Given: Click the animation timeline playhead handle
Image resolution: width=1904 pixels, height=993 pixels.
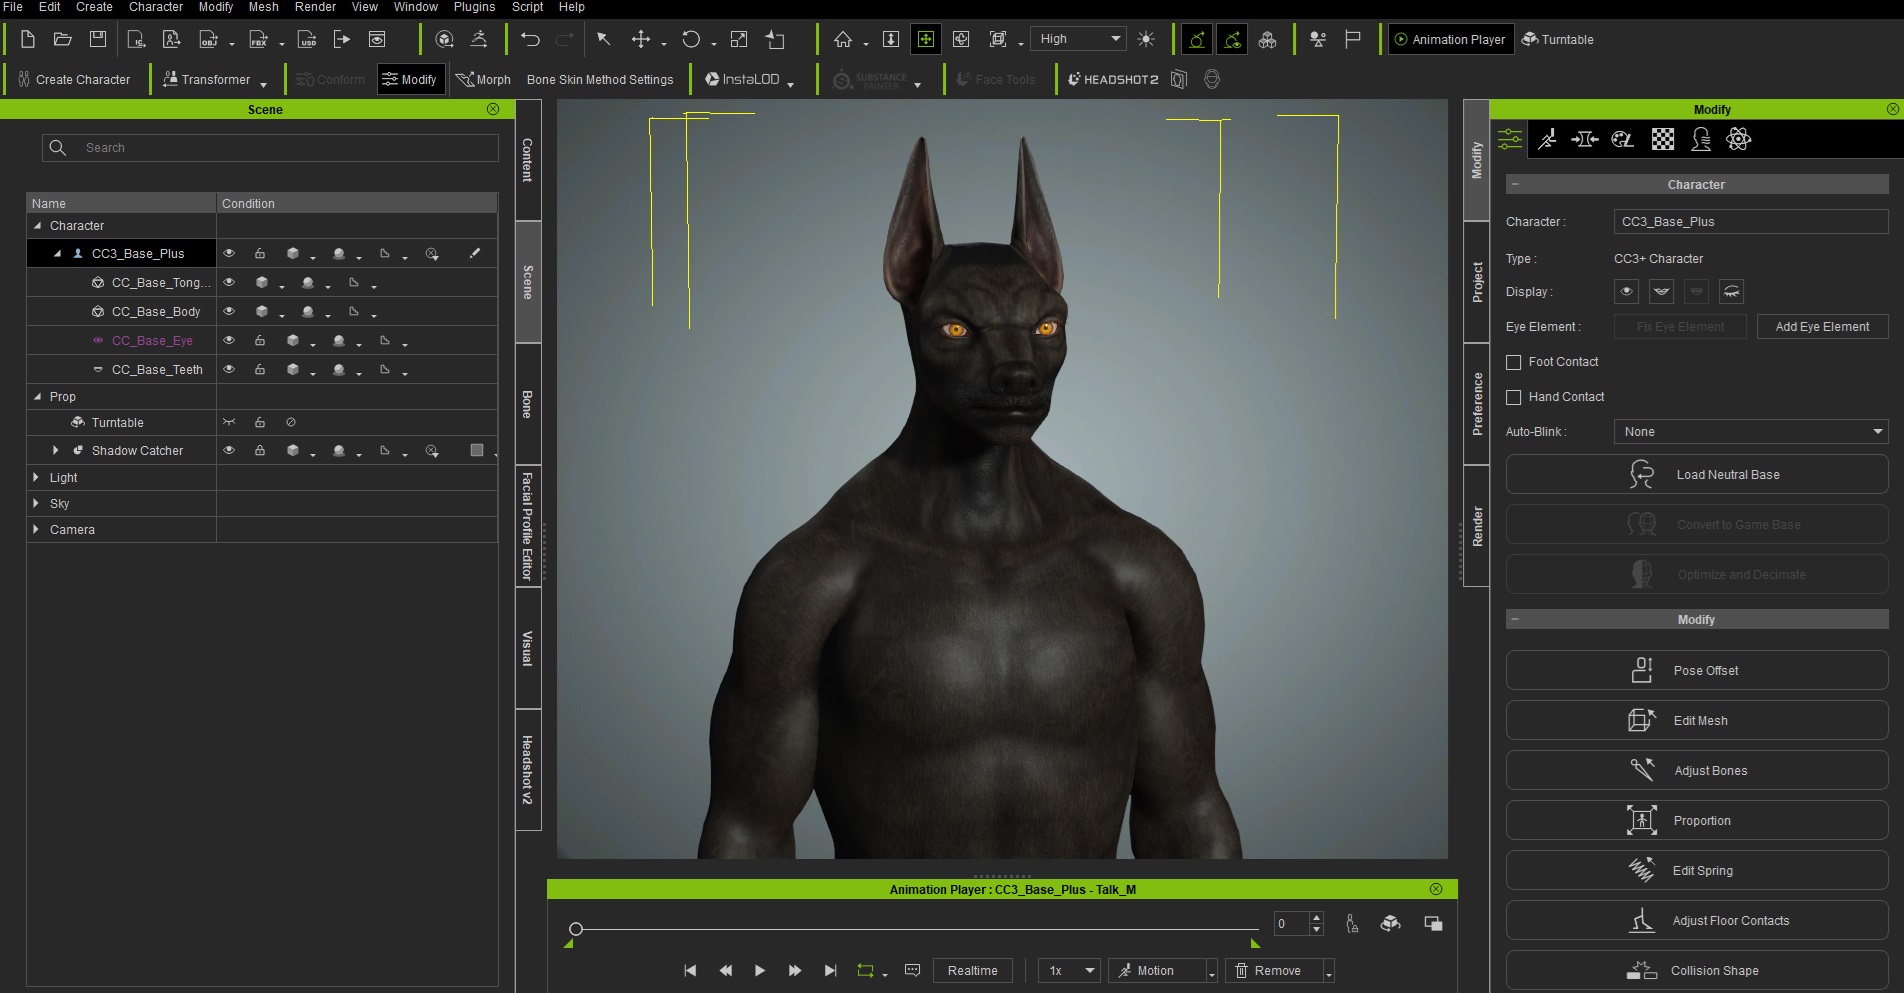Looking at the screenshot, I should [x=576, y=929].
